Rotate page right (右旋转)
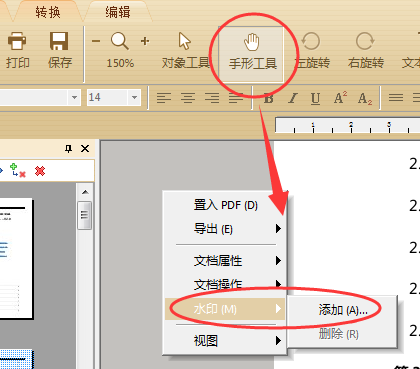Screen dimensions: 420x369 (x=365, y=50)
